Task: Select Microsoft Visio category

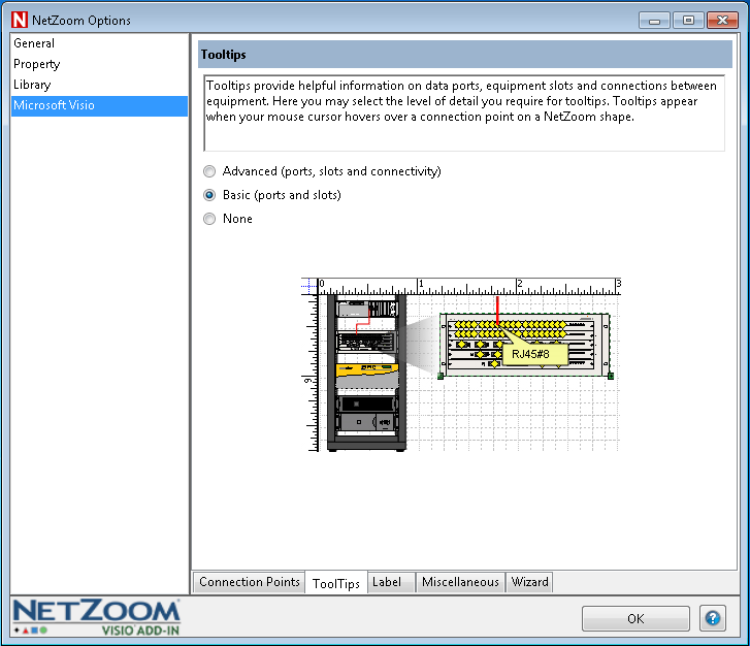Action: (99, 105)
